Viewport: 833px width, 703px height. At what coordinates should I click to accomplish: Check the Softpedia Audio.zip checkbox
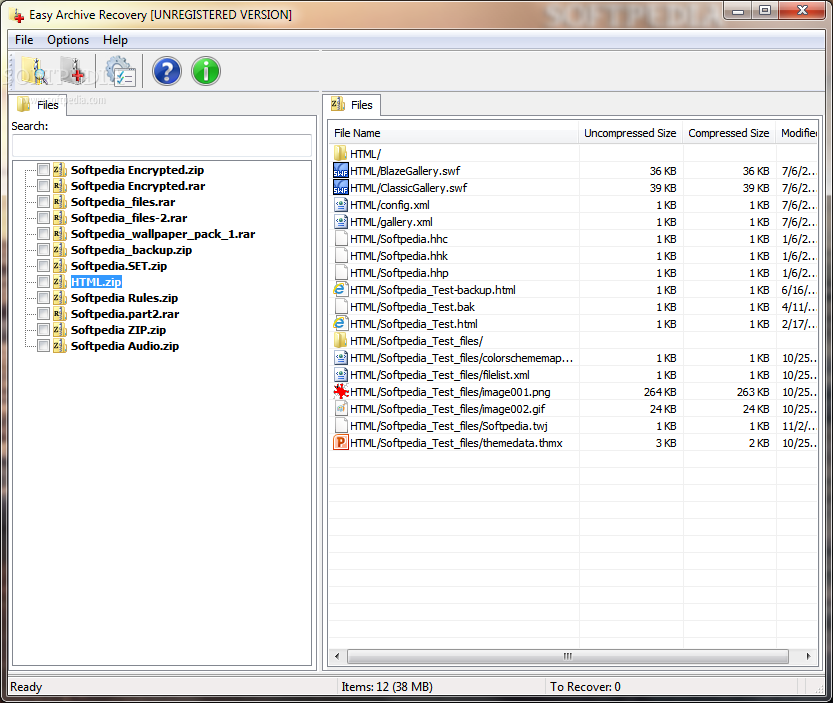(x=44, y=346)
